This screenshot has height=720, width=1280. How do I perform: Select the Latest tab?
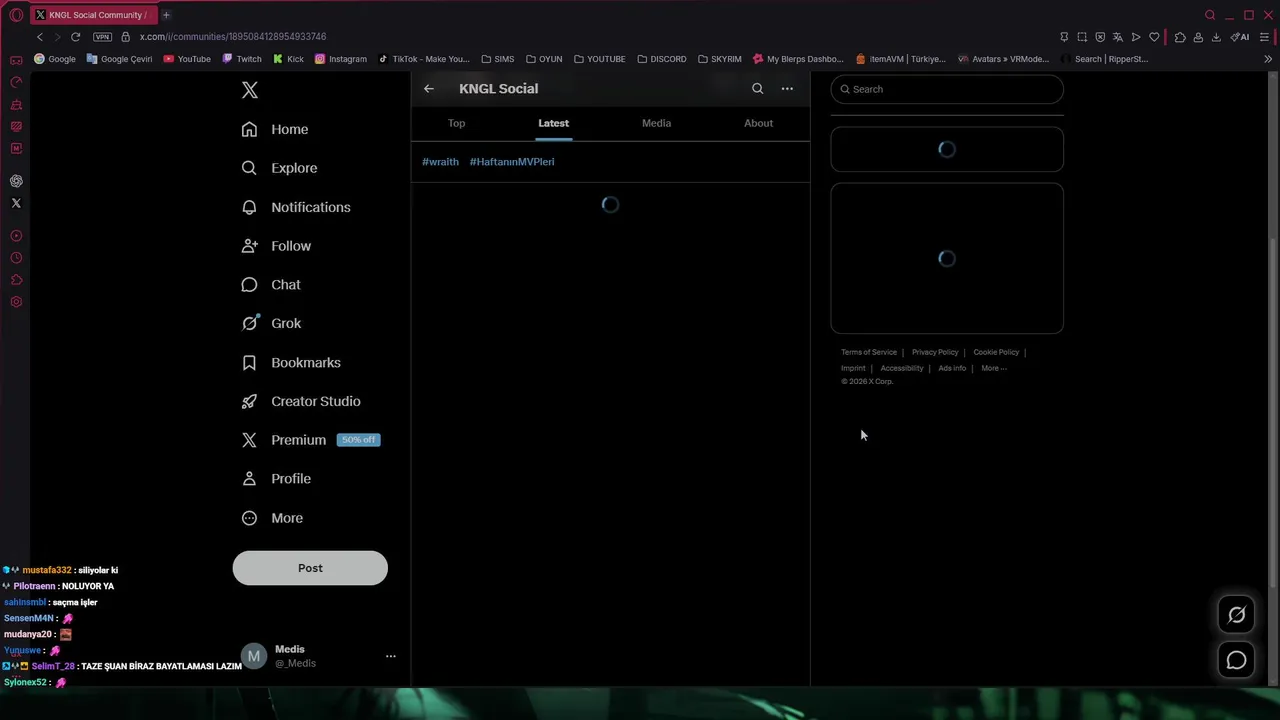(x=553, y=123)
